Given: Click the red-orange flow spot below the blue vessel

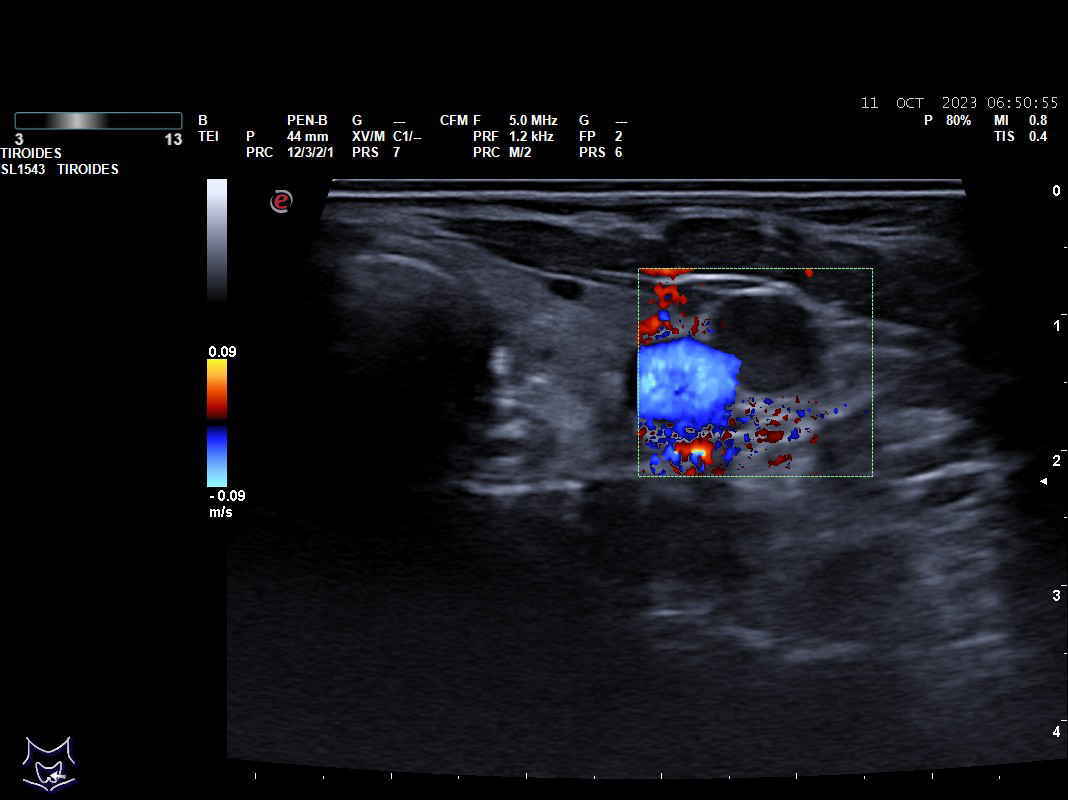Looking at the screenshot, I should pos(693,454).
